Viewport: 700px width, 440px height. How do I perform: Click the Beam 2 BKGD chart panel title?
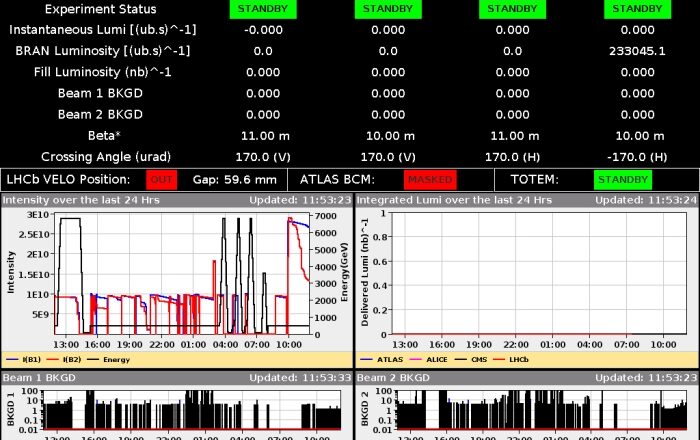[393, 378]
